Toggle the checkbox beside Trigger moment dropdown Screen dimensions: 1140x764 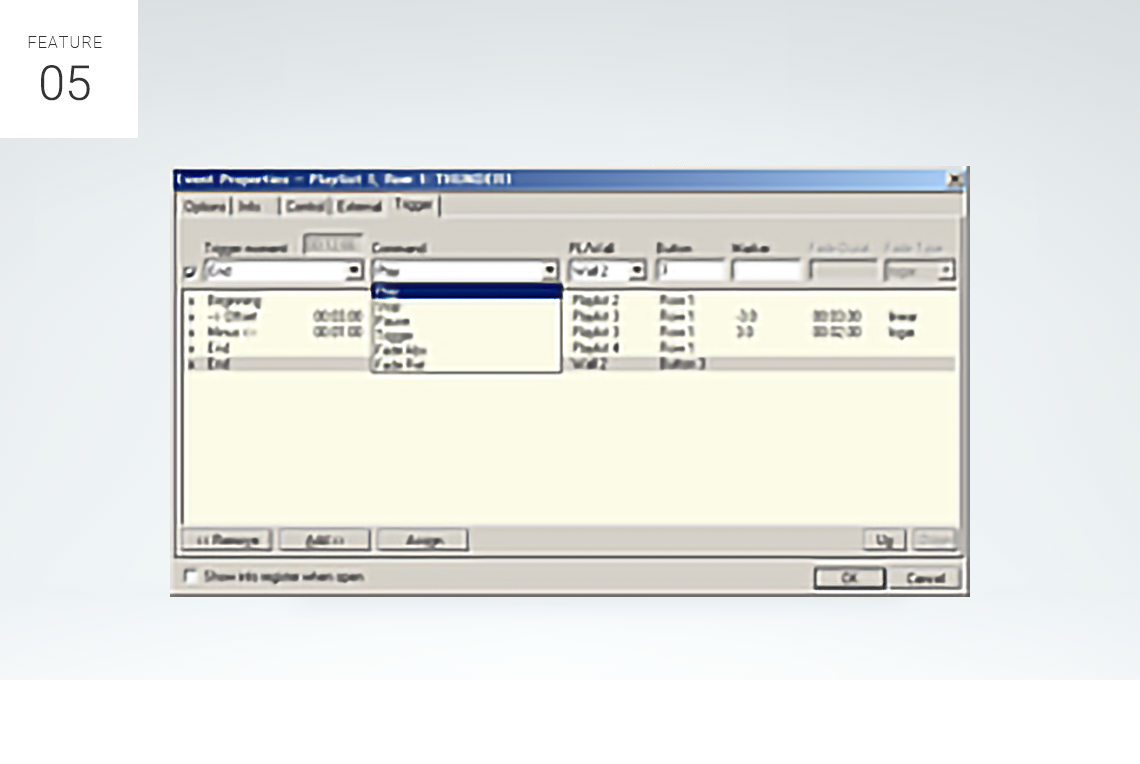pos(190,271)
